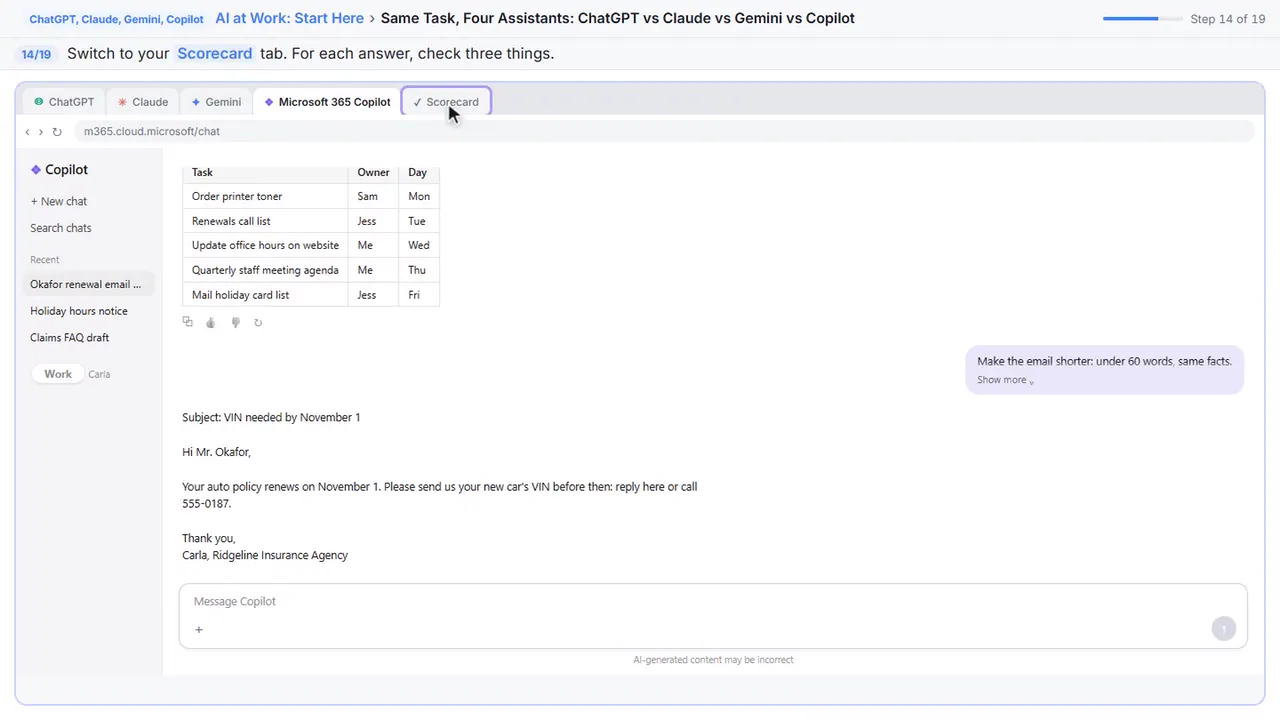Send the message to Copilot
The height and width of the screenshot is (720, 1280).
(1223, 628)
